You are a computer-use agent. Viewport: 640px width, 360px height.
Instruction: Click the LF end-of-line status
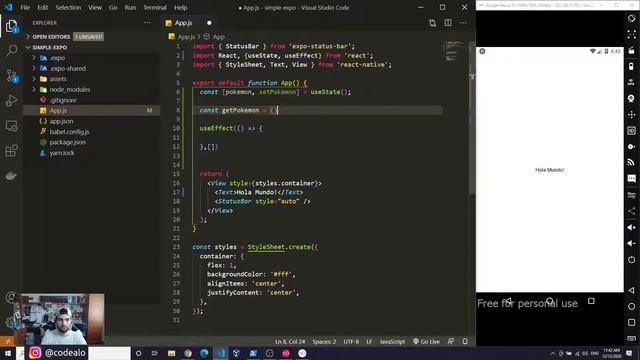tap(369, 342)
